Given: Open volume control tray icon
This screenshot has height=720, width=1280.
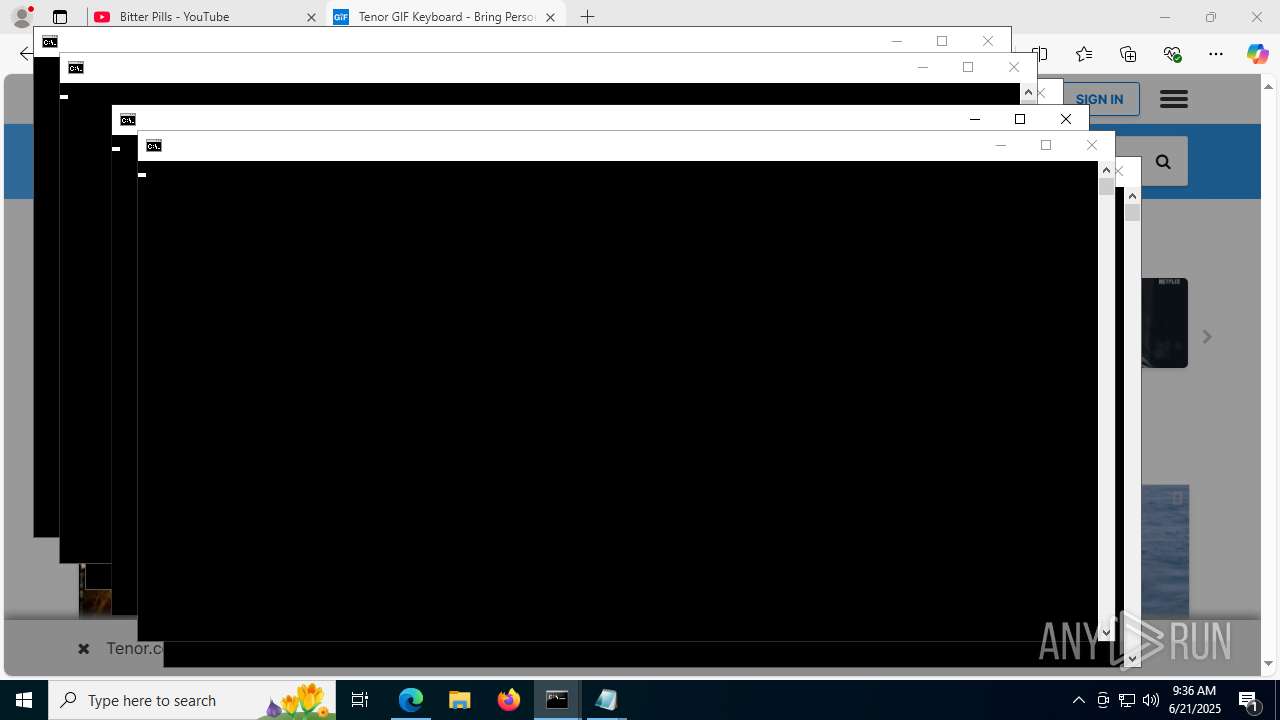Looking at the screenshot, I should (x=1151, y=700).
